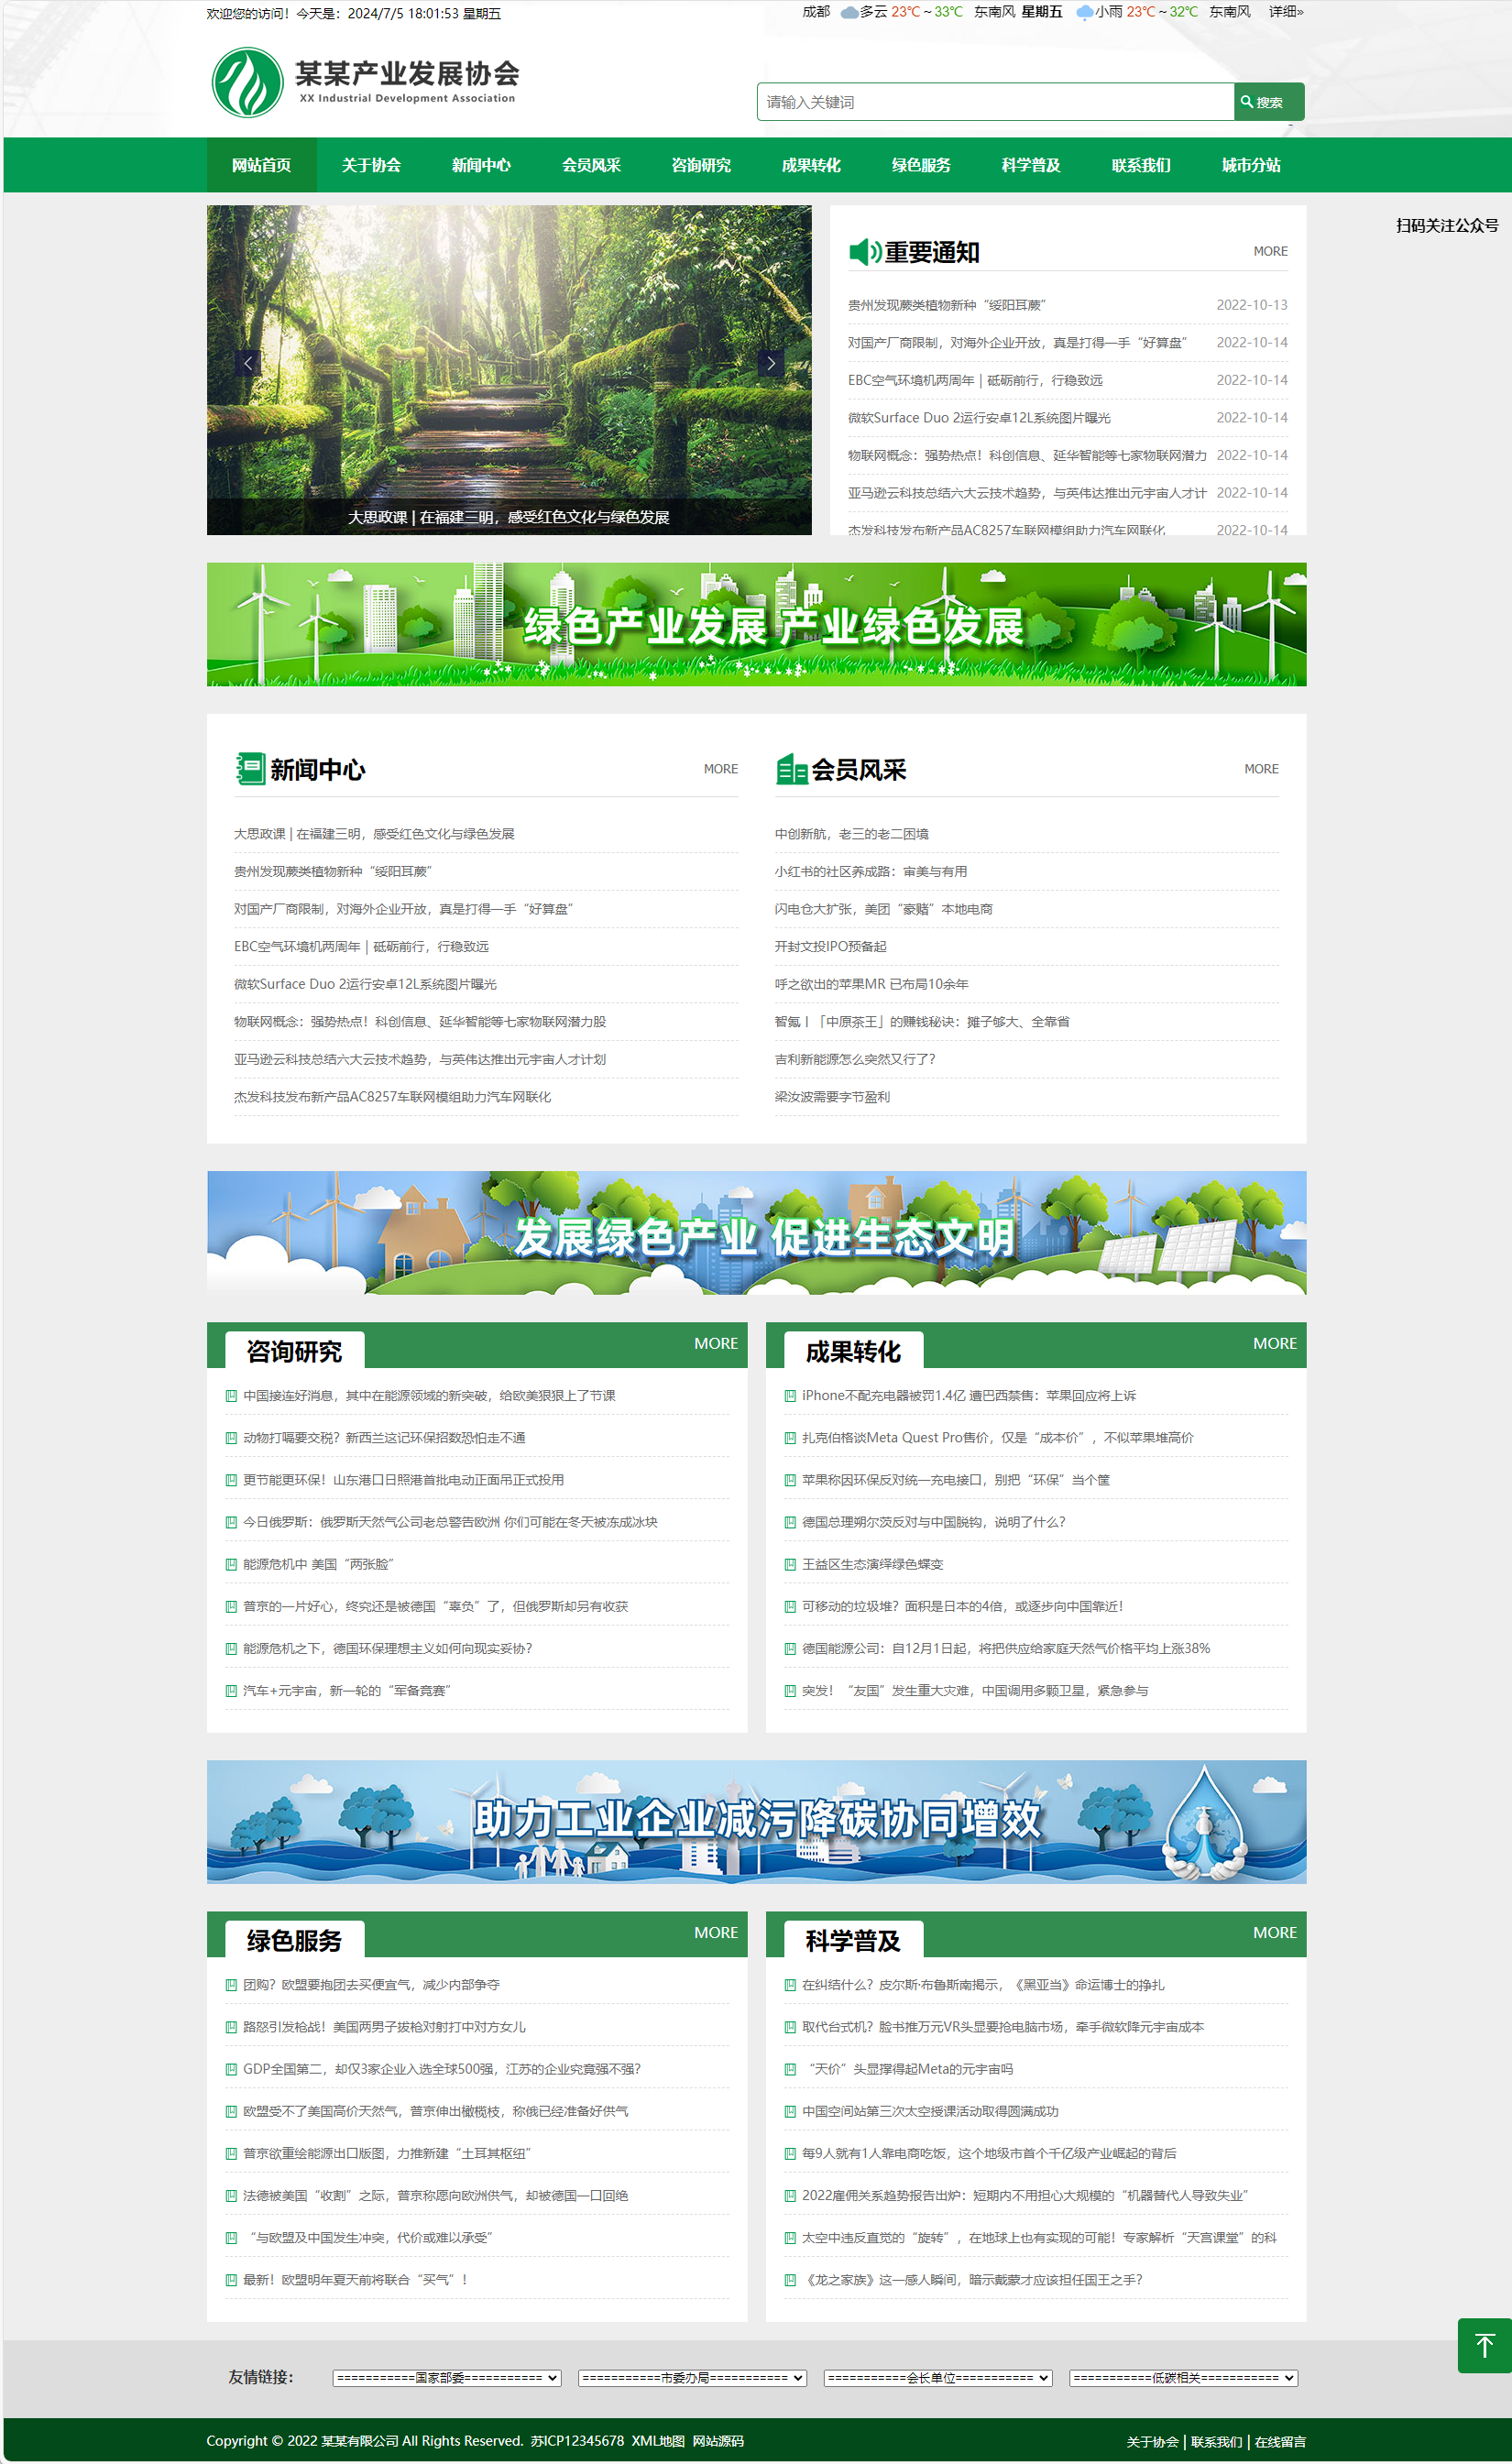Click MORE in 重要通知 panel
This screenshot has width=1512, height=2464.
[x=1270, y=252]
